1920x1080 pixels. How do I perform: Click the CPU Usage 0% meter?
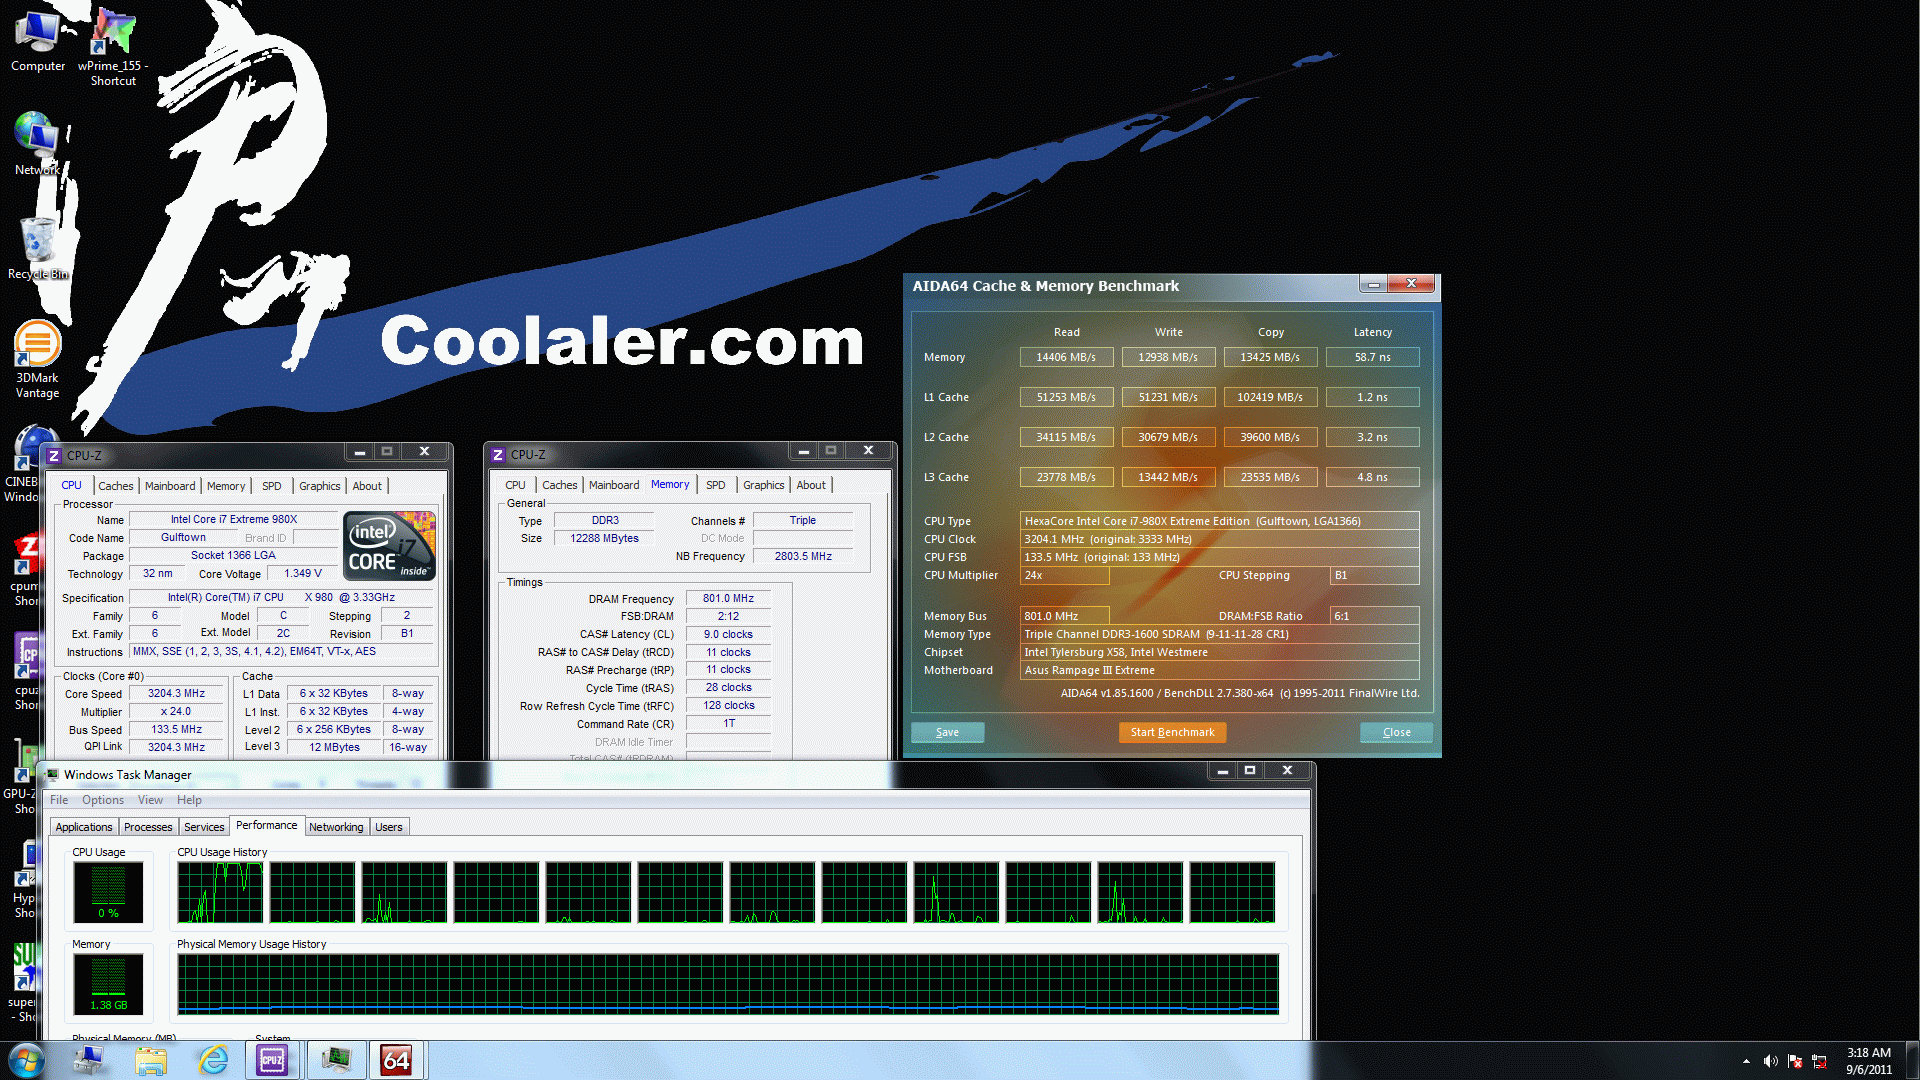pyautogui.click(x=108, y=892)
